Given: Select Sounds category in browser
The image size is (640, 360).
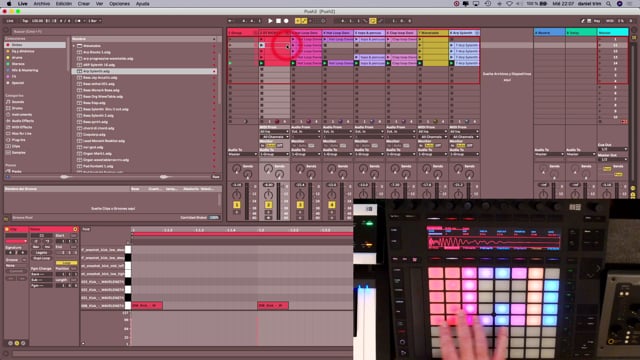Looking at the screenshot, I should [x=18, y=102].
